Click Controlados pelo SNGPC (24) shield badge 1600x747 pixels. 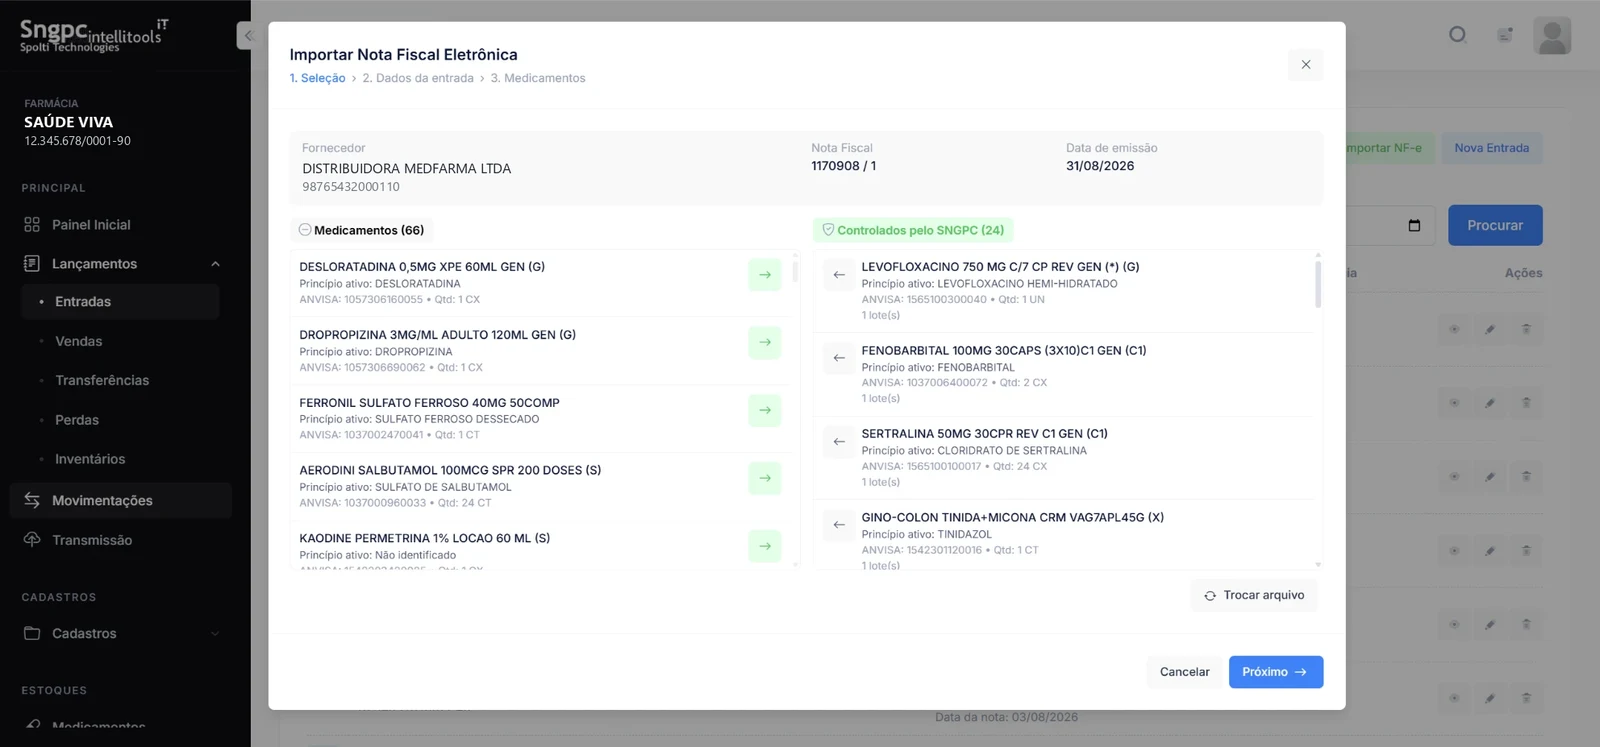(x=913, y=230)
